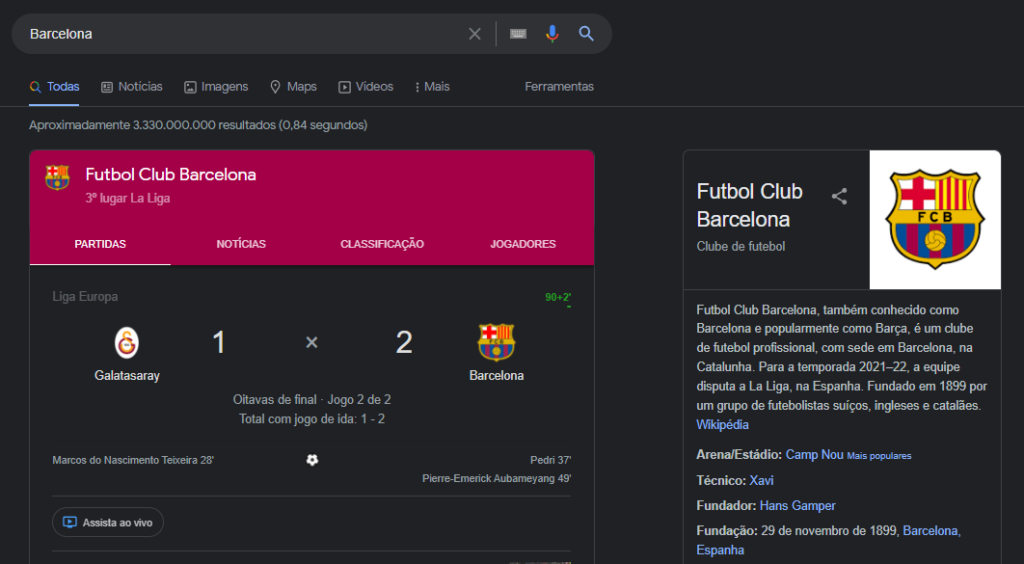Open the Wikipédia link

pyautogui.click(x=722, y=424)
